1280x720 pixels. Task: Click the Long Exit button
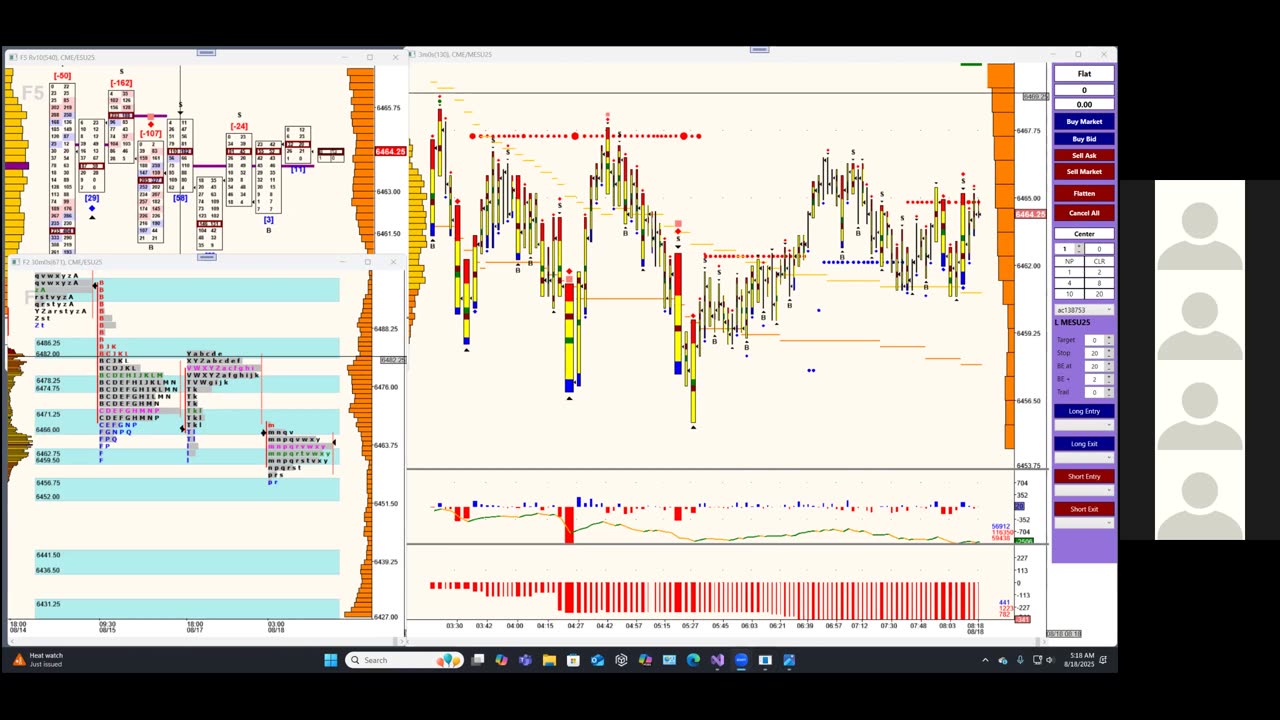click(1084, 444)
